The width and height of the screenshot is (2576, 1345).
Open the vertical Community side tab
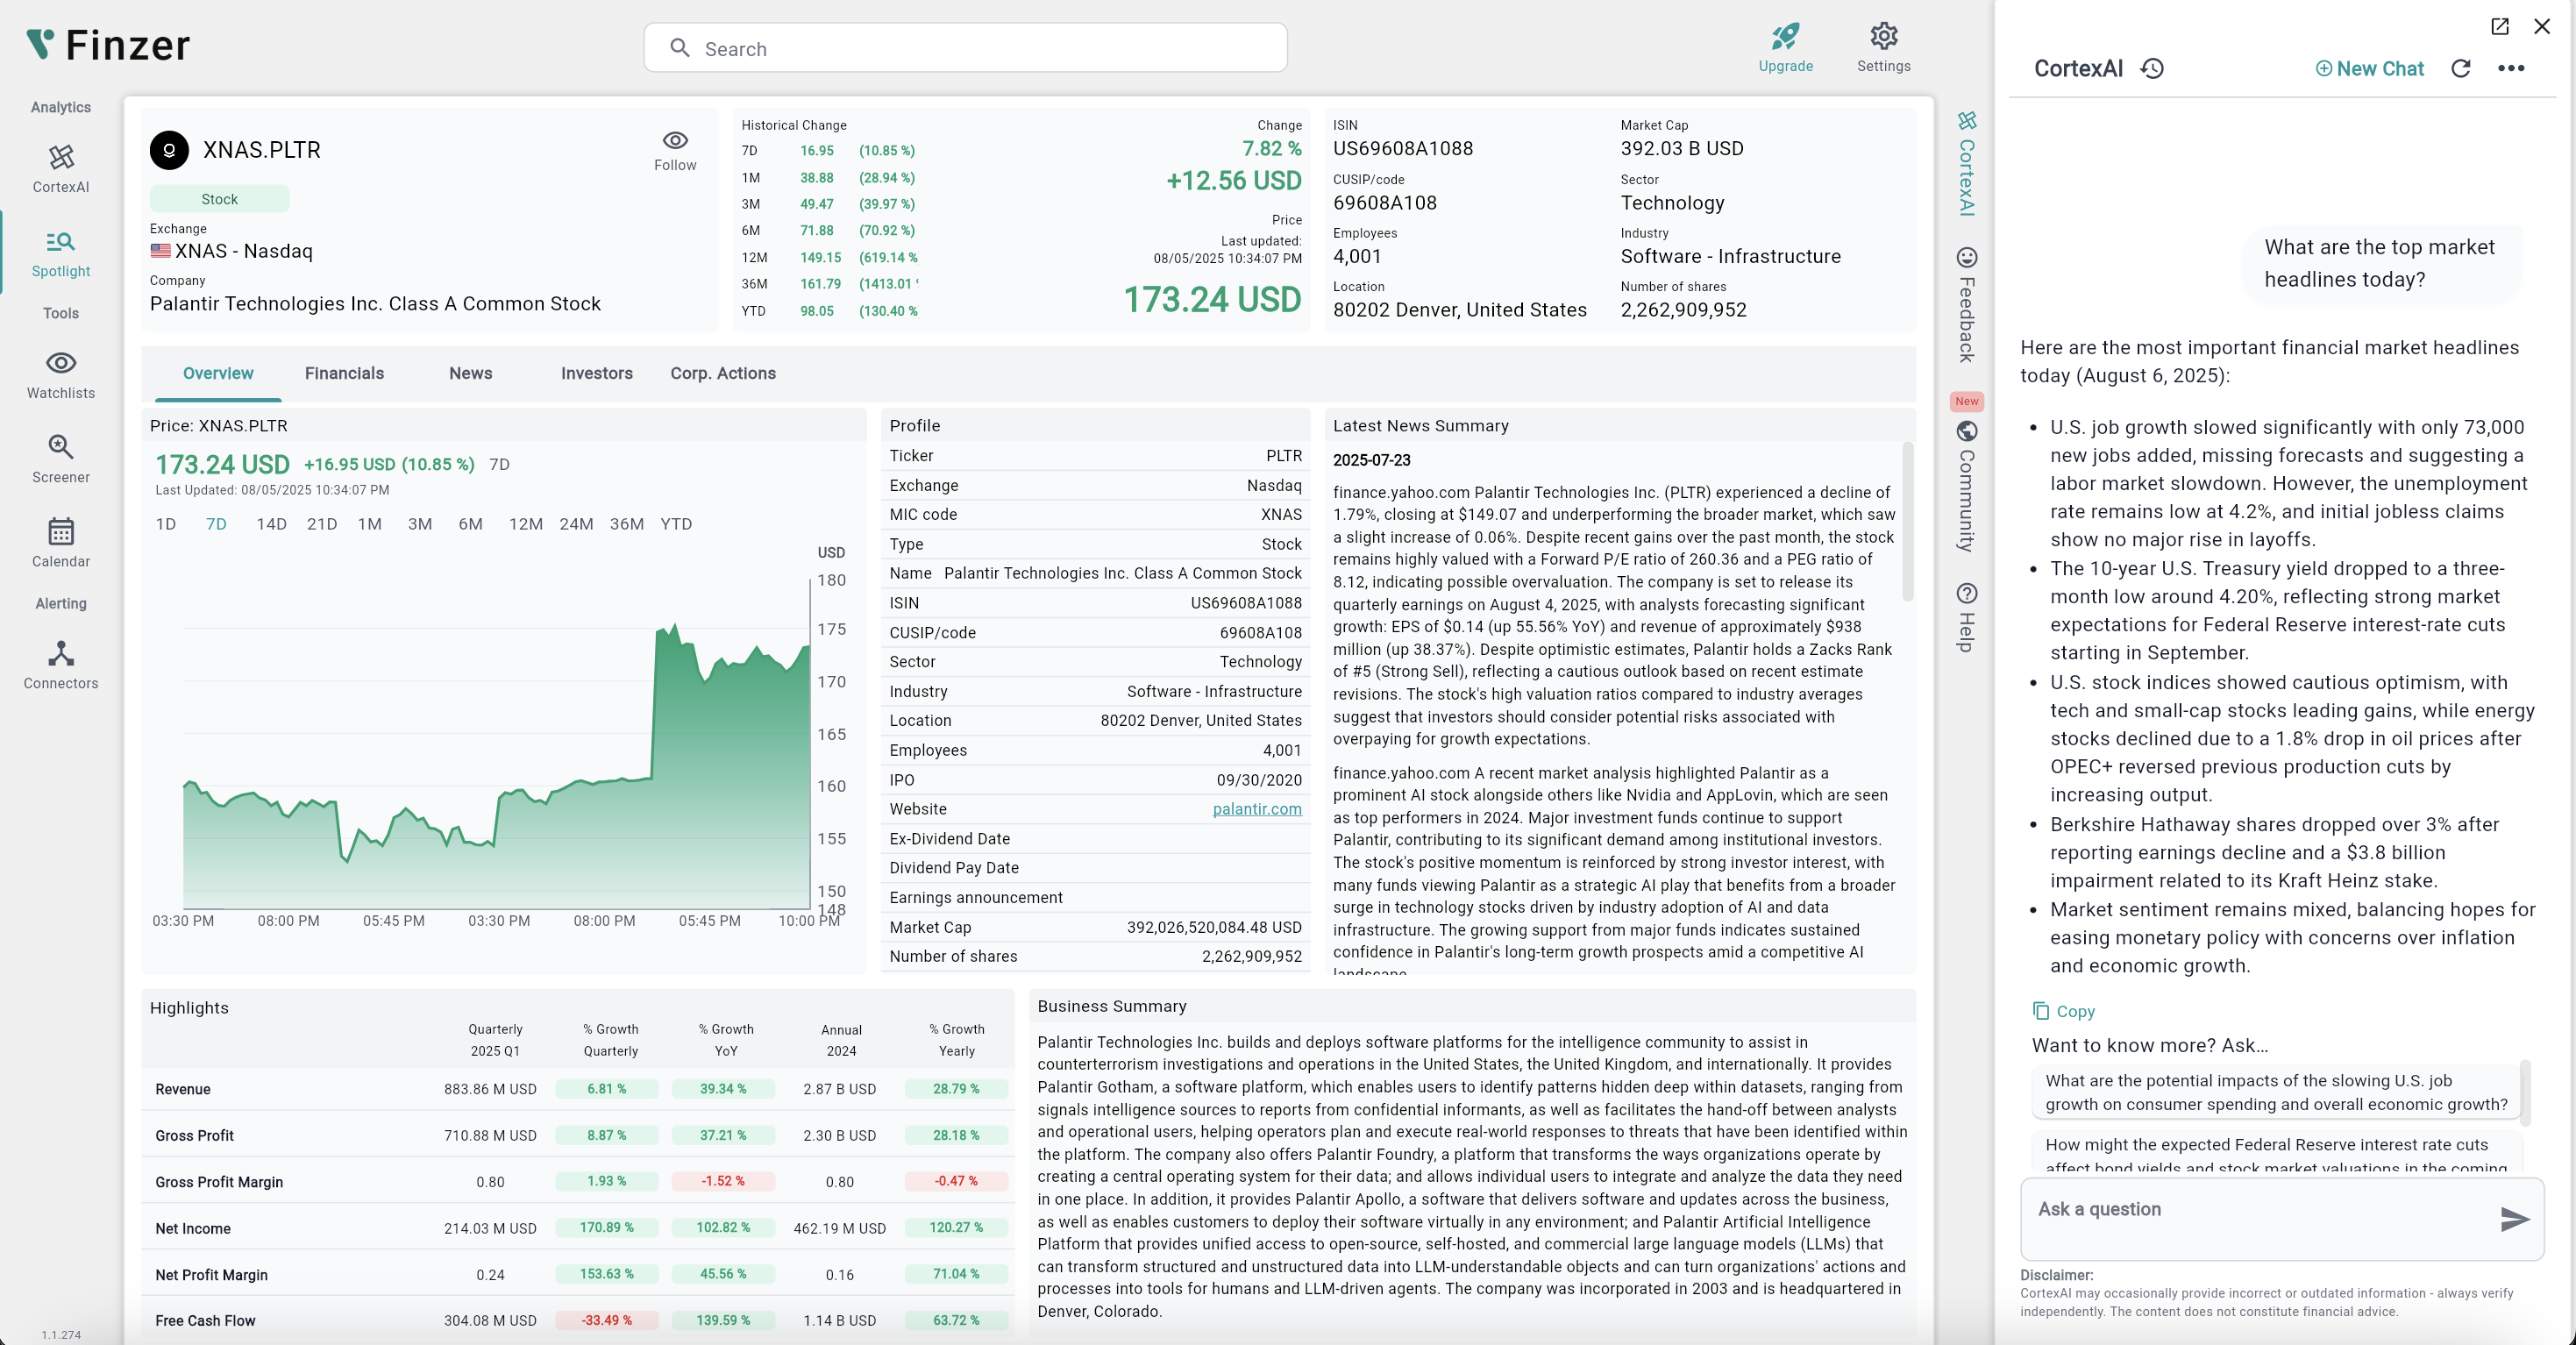tap(1966, 487)
